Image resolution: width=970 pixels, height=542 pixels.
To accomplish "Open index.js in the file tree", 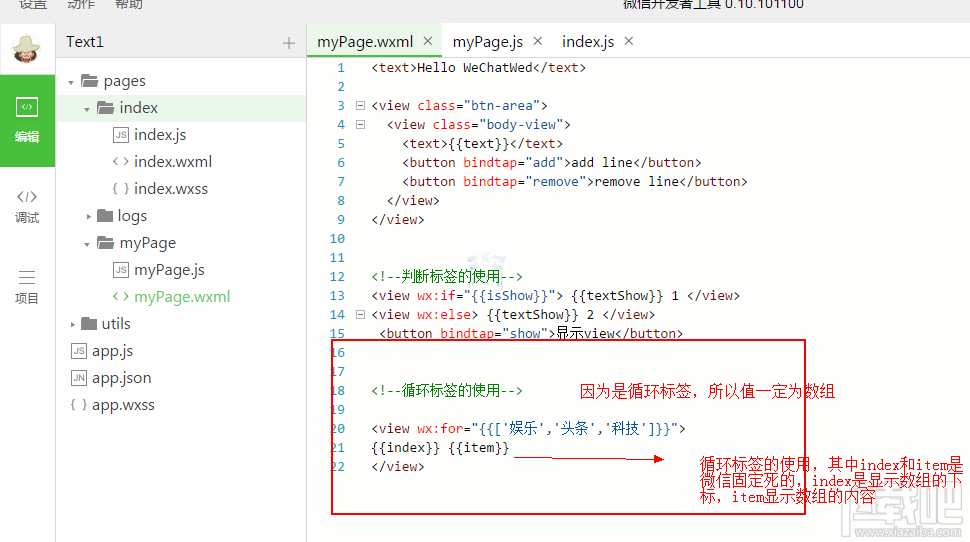I will 160,135.
